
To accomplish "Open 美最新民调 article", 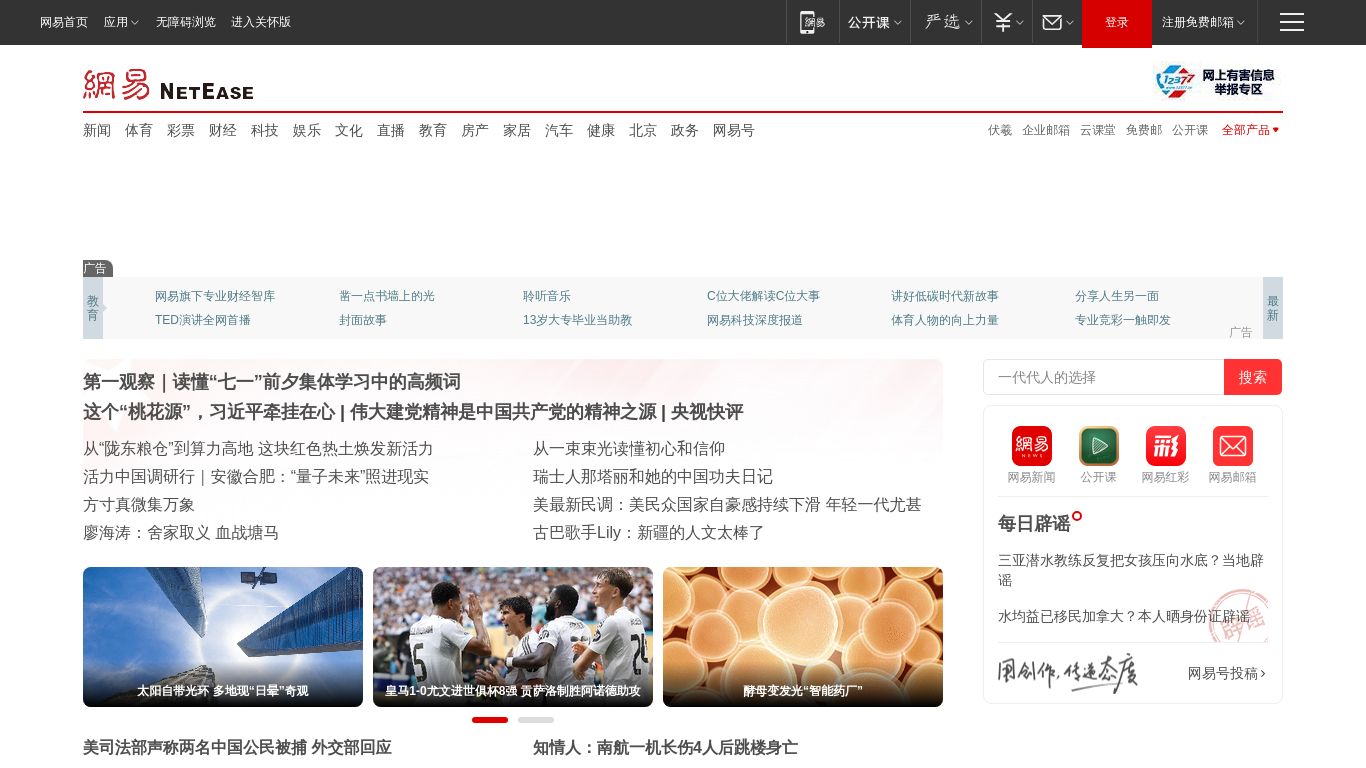I will pos(727,505).
